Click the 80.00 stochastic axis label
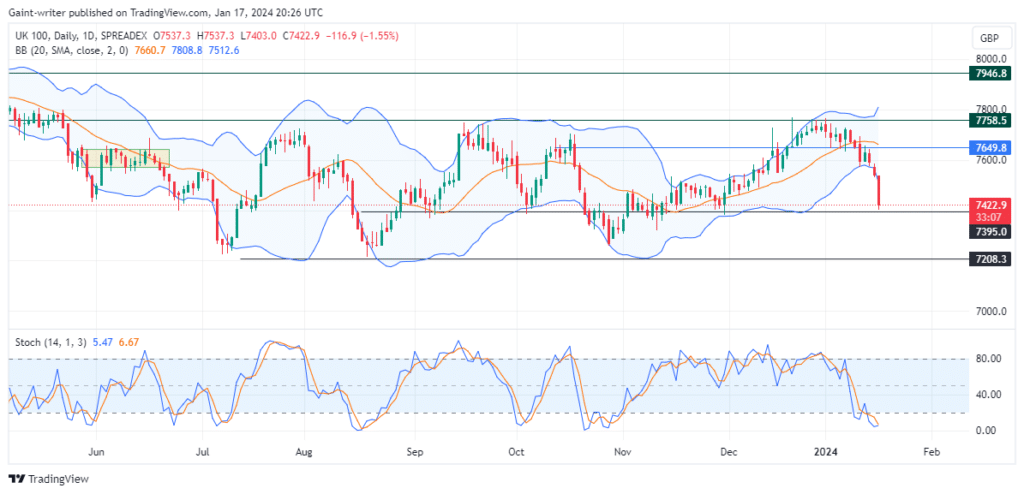 988,358
